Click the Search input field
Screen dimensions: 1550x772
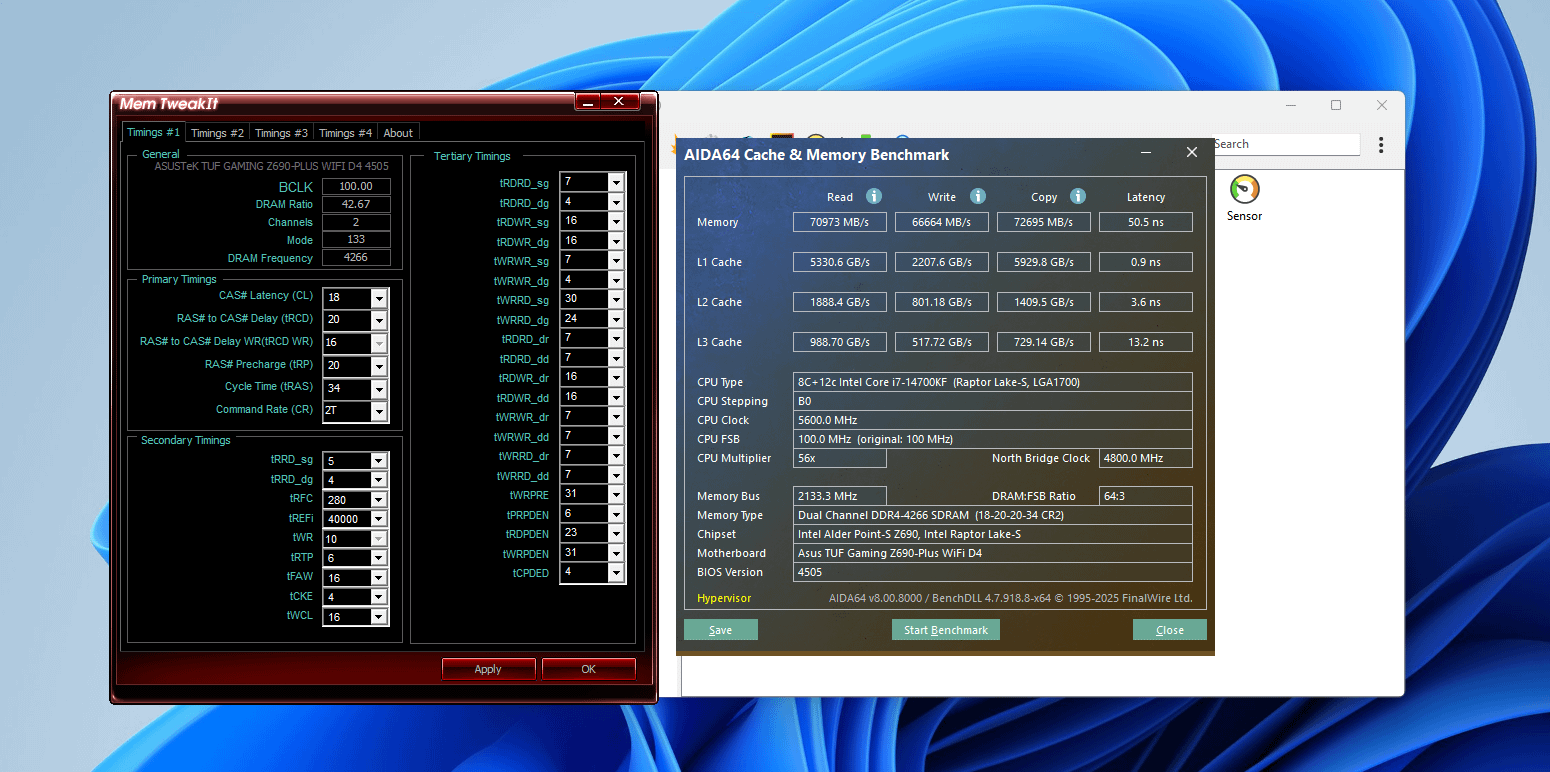1285,144
